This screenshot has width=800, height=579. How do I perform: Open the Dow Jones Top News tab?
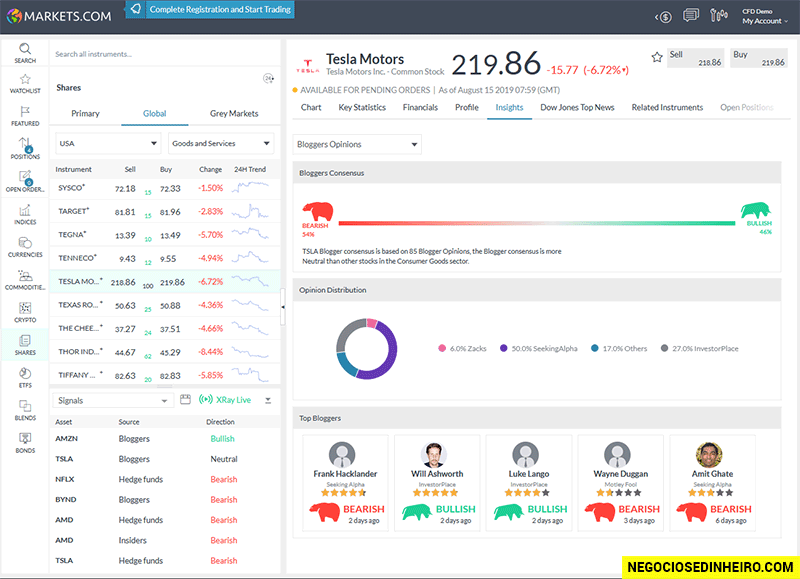pos(577,107)
